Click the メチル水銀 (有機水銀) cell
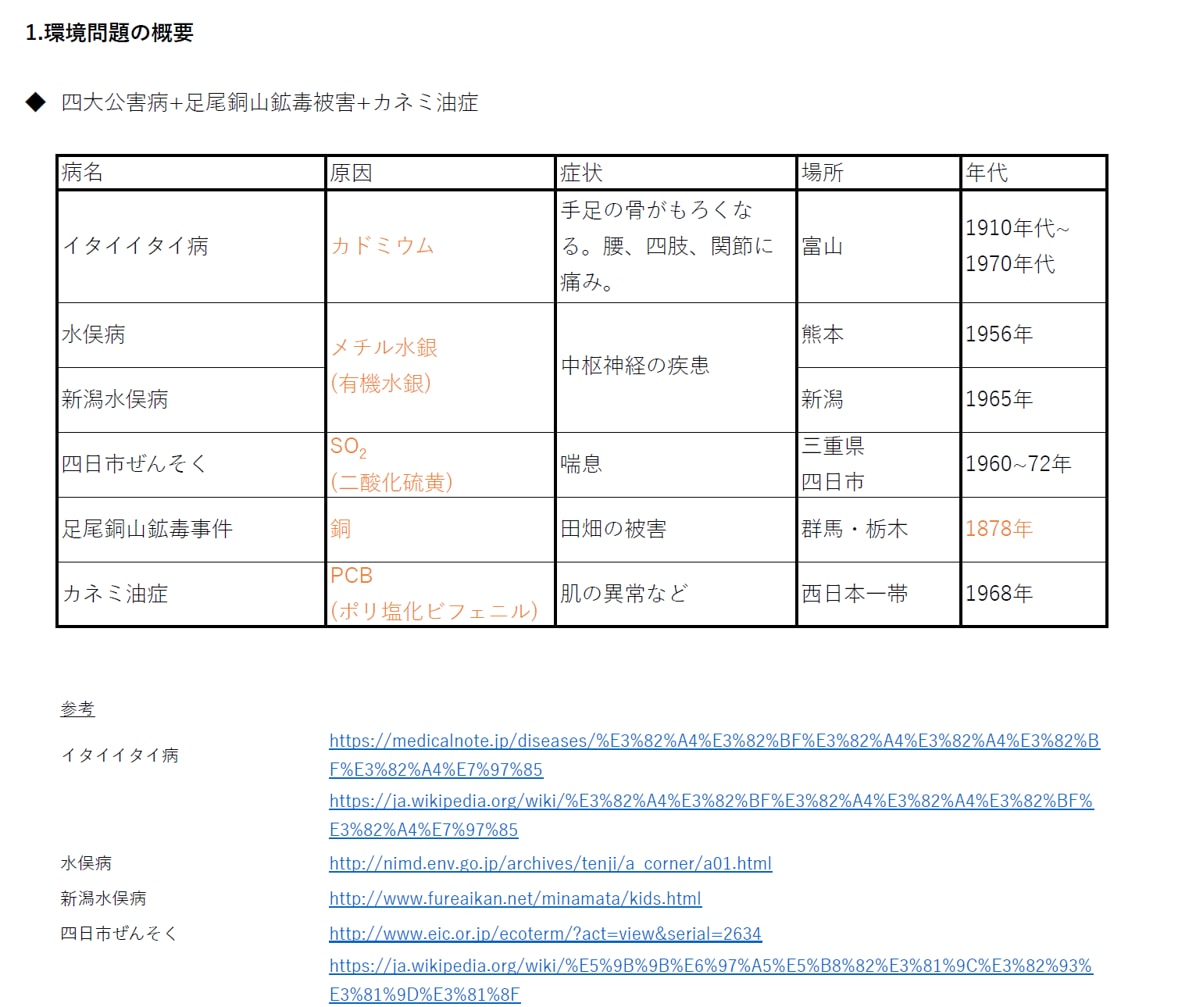Image resolution: width=1196 pixels, height=1007 pixels. [x=440, y=367]
